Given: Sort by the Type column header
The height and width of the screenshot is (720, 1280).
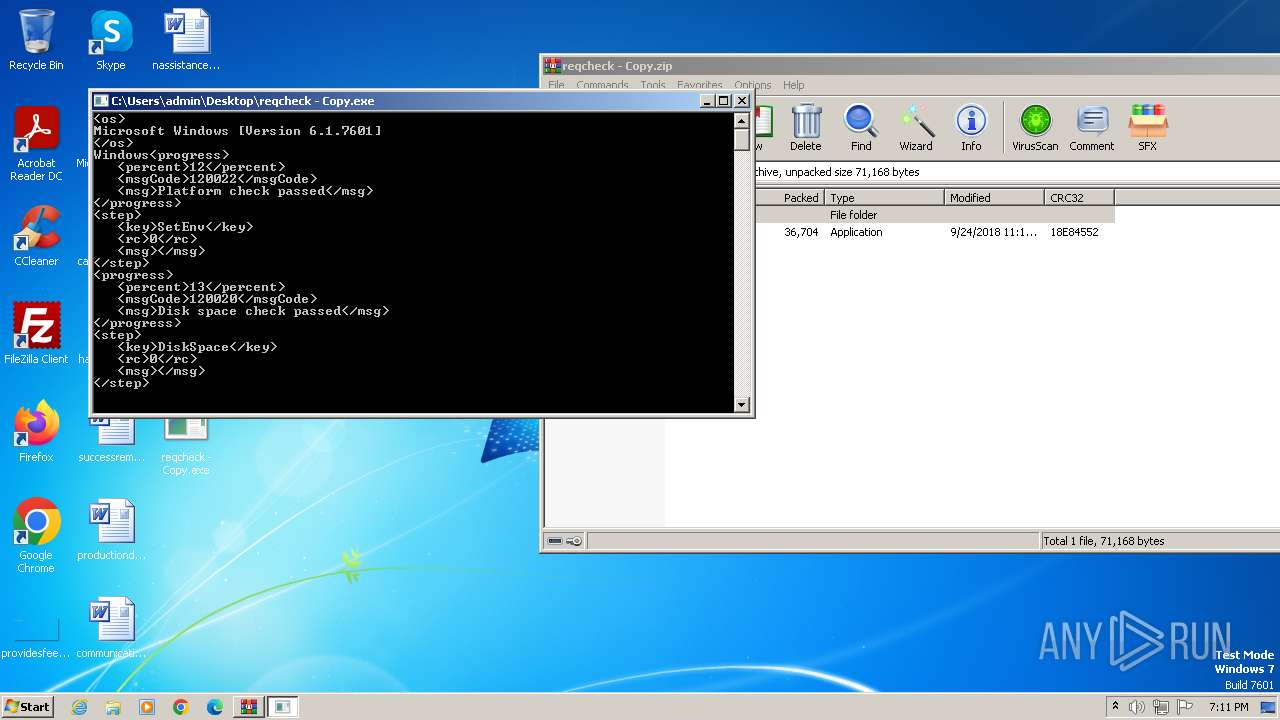Looking at the screenshot, I should pyautogui.click(x=884, y=198).
